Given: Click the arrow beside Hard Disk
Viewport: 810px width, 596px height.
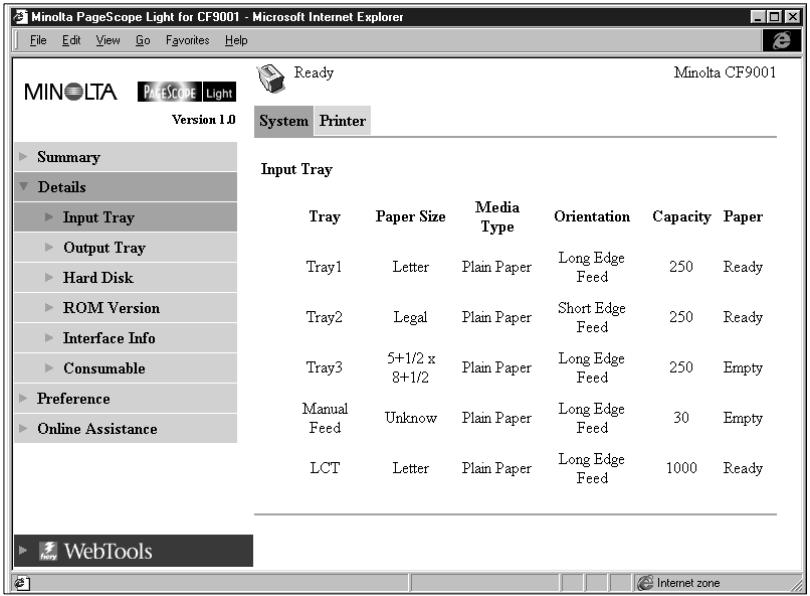Looking at the screenshot, I should [49, 277].
